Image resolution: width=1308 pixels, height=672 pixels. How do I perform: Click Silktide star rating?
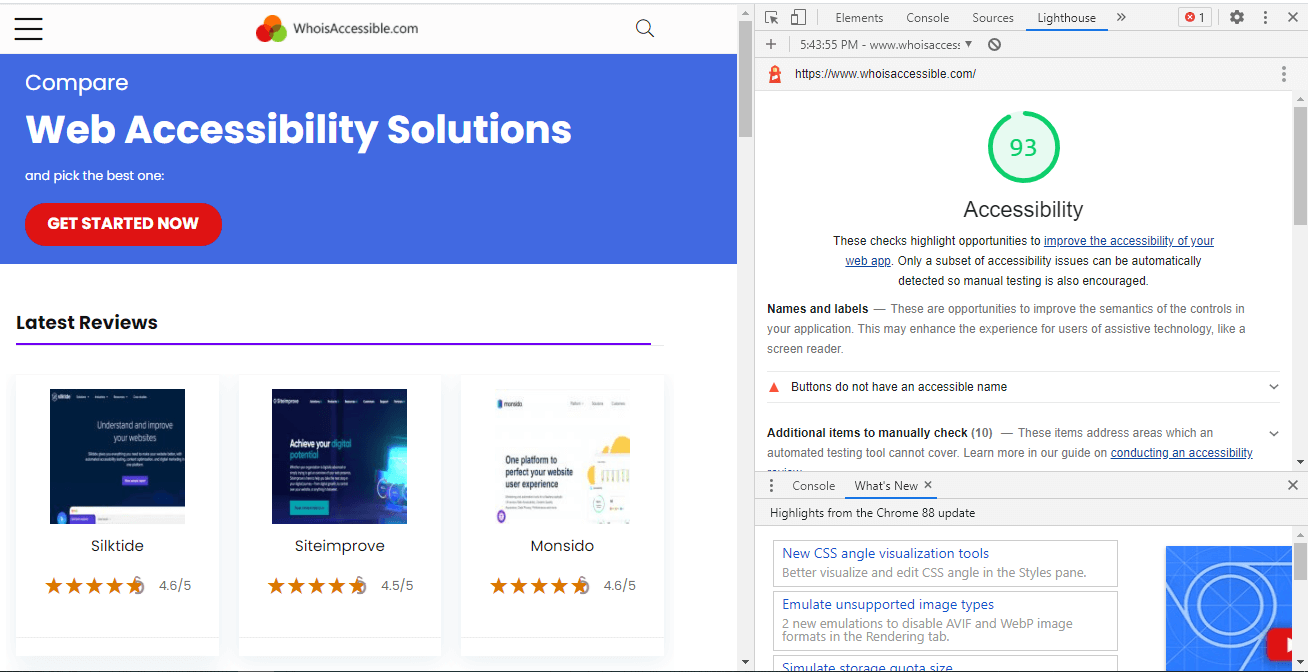tap(96, 585)
